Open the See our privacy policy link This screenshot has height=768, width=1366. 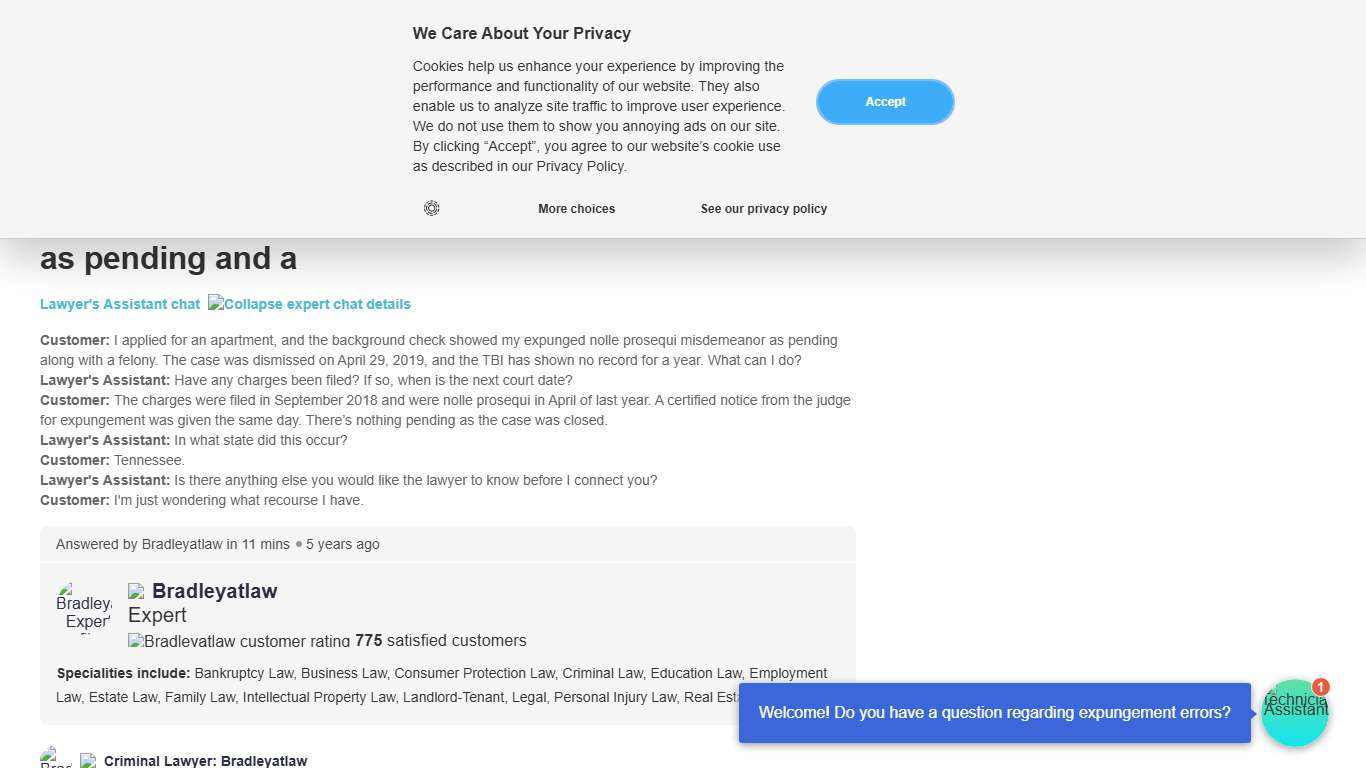[x=763, y=209]
